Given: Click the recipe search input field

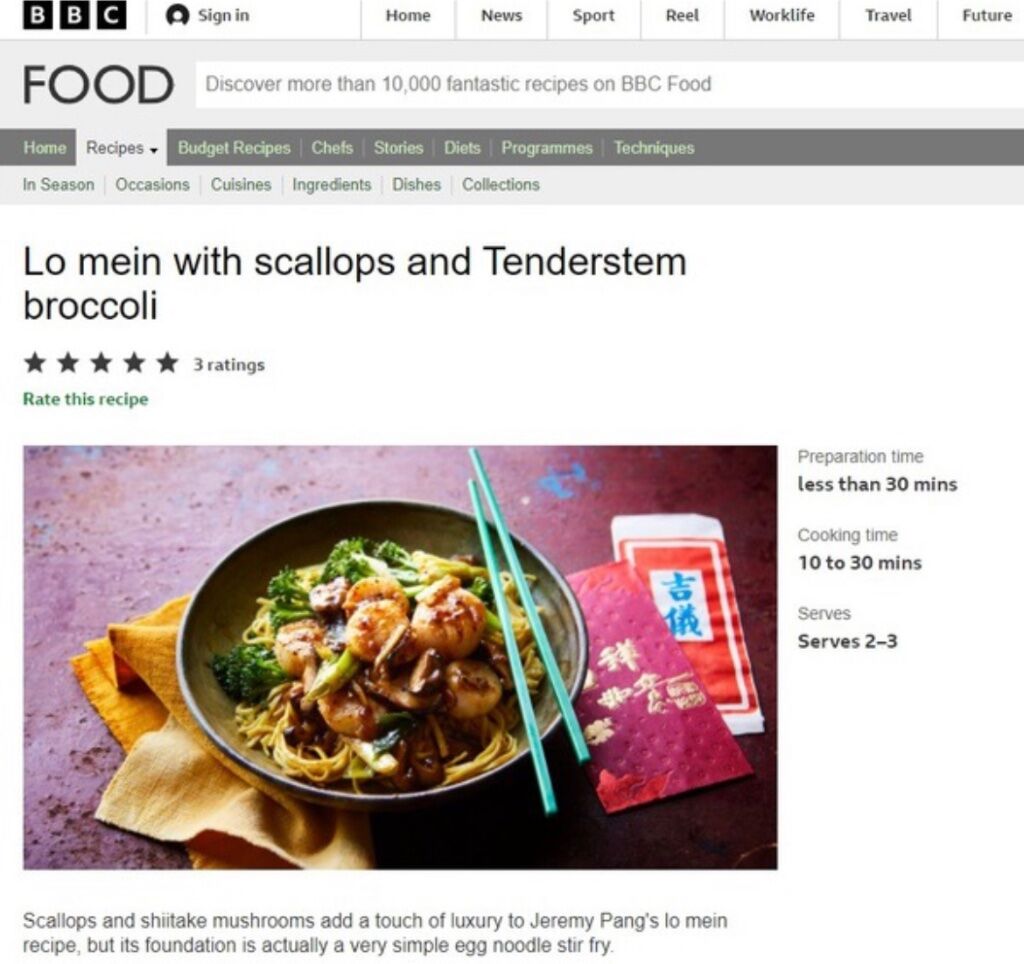Looking at the screenshot, I should click(609, 85).
